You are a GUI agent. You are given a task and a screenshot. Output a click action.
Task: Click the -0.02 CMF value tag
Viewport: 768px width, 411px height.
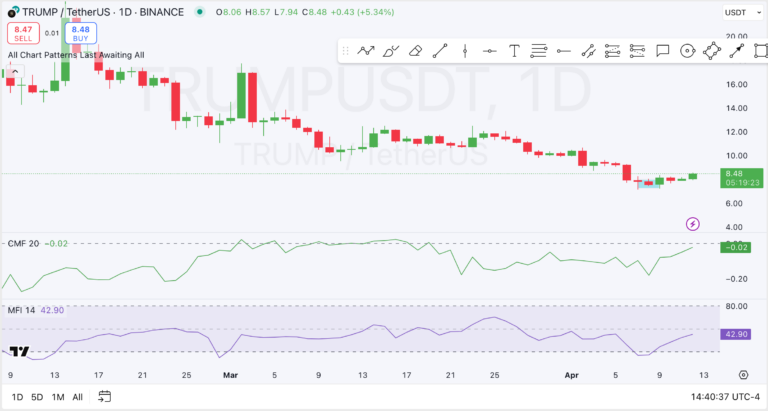(736, 247)
